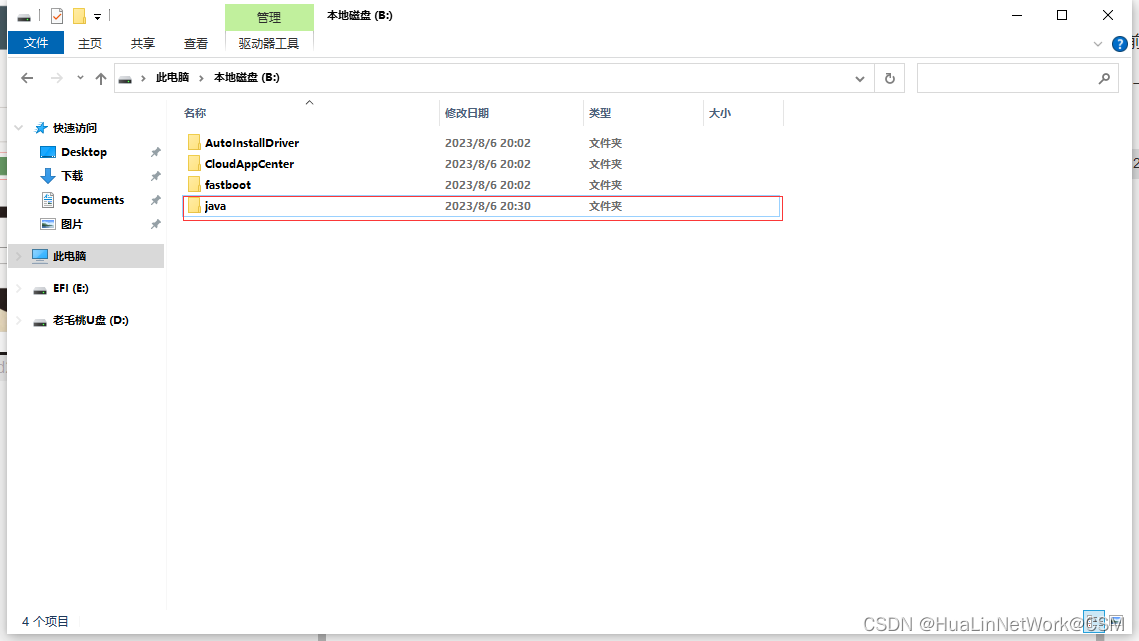Click the search magnifier icon
This screenshot has height=641, width=1139.
(1104, 78)
